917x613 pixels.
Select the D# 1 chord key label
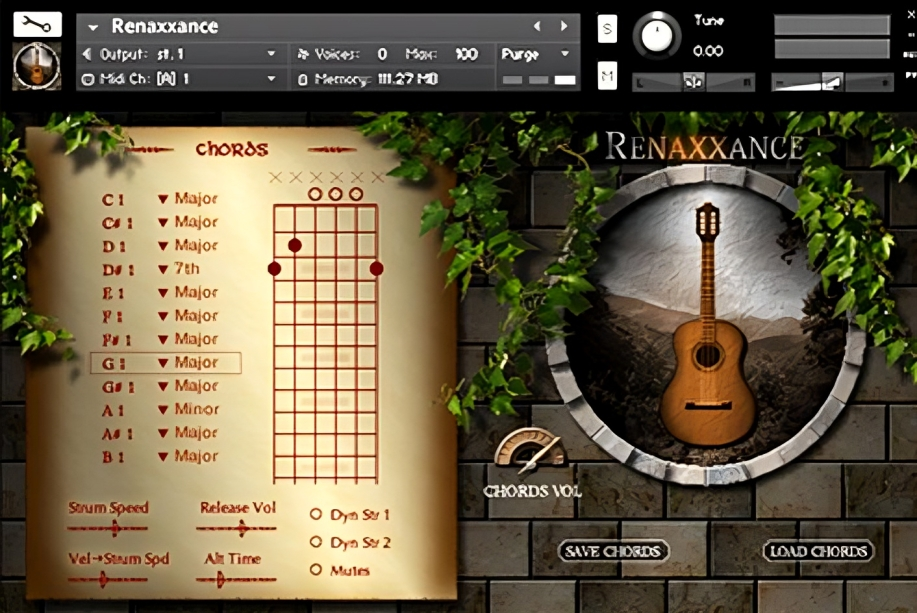tap(118, 270)
